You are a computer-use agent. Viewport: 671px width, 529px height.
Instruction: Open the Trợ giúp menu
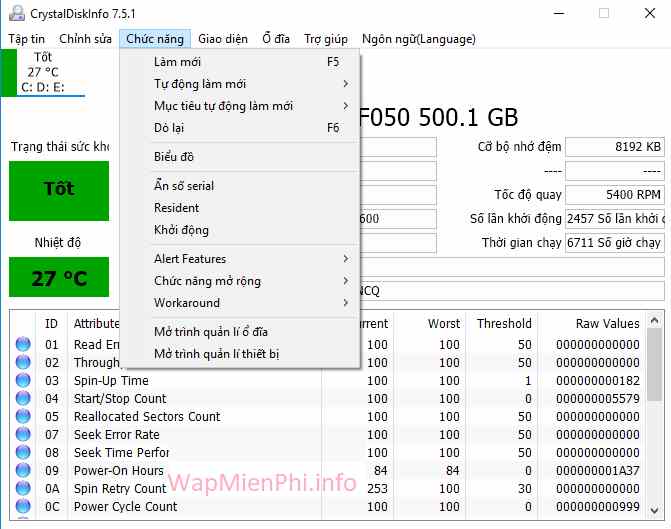coord(326,39)
